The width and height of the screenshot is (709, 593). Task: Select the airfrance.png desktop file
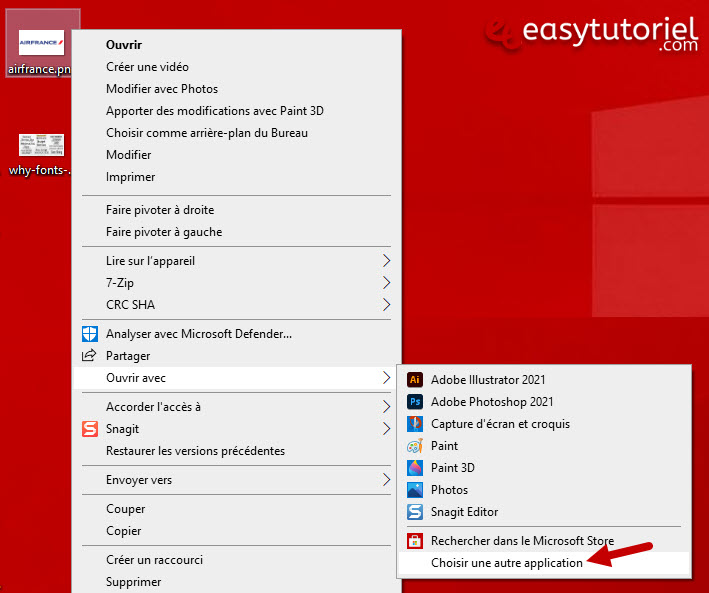point(41,43)
